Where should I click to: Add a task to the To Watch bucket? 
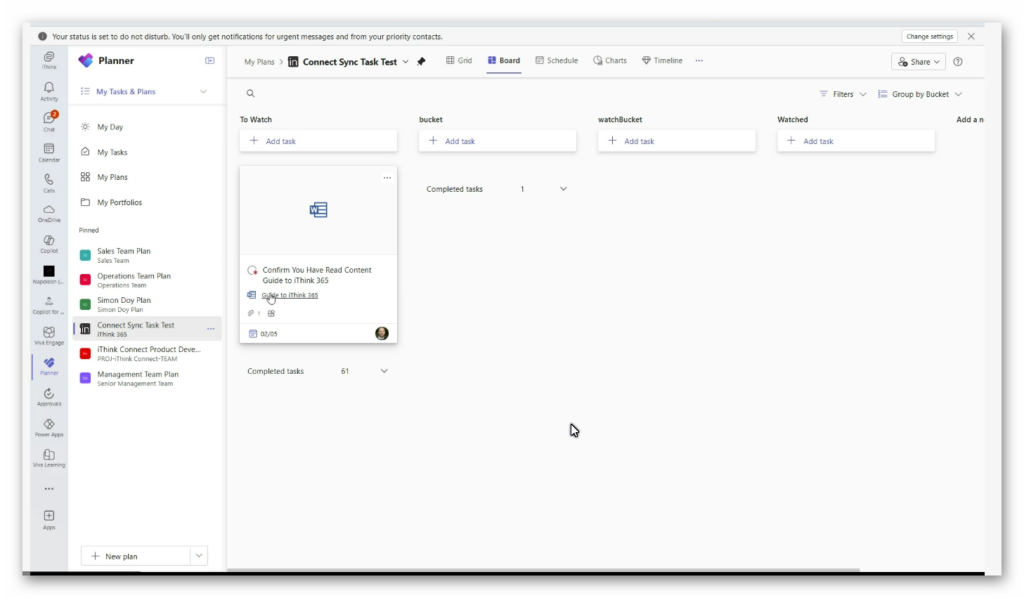click(x=318, y=141)
